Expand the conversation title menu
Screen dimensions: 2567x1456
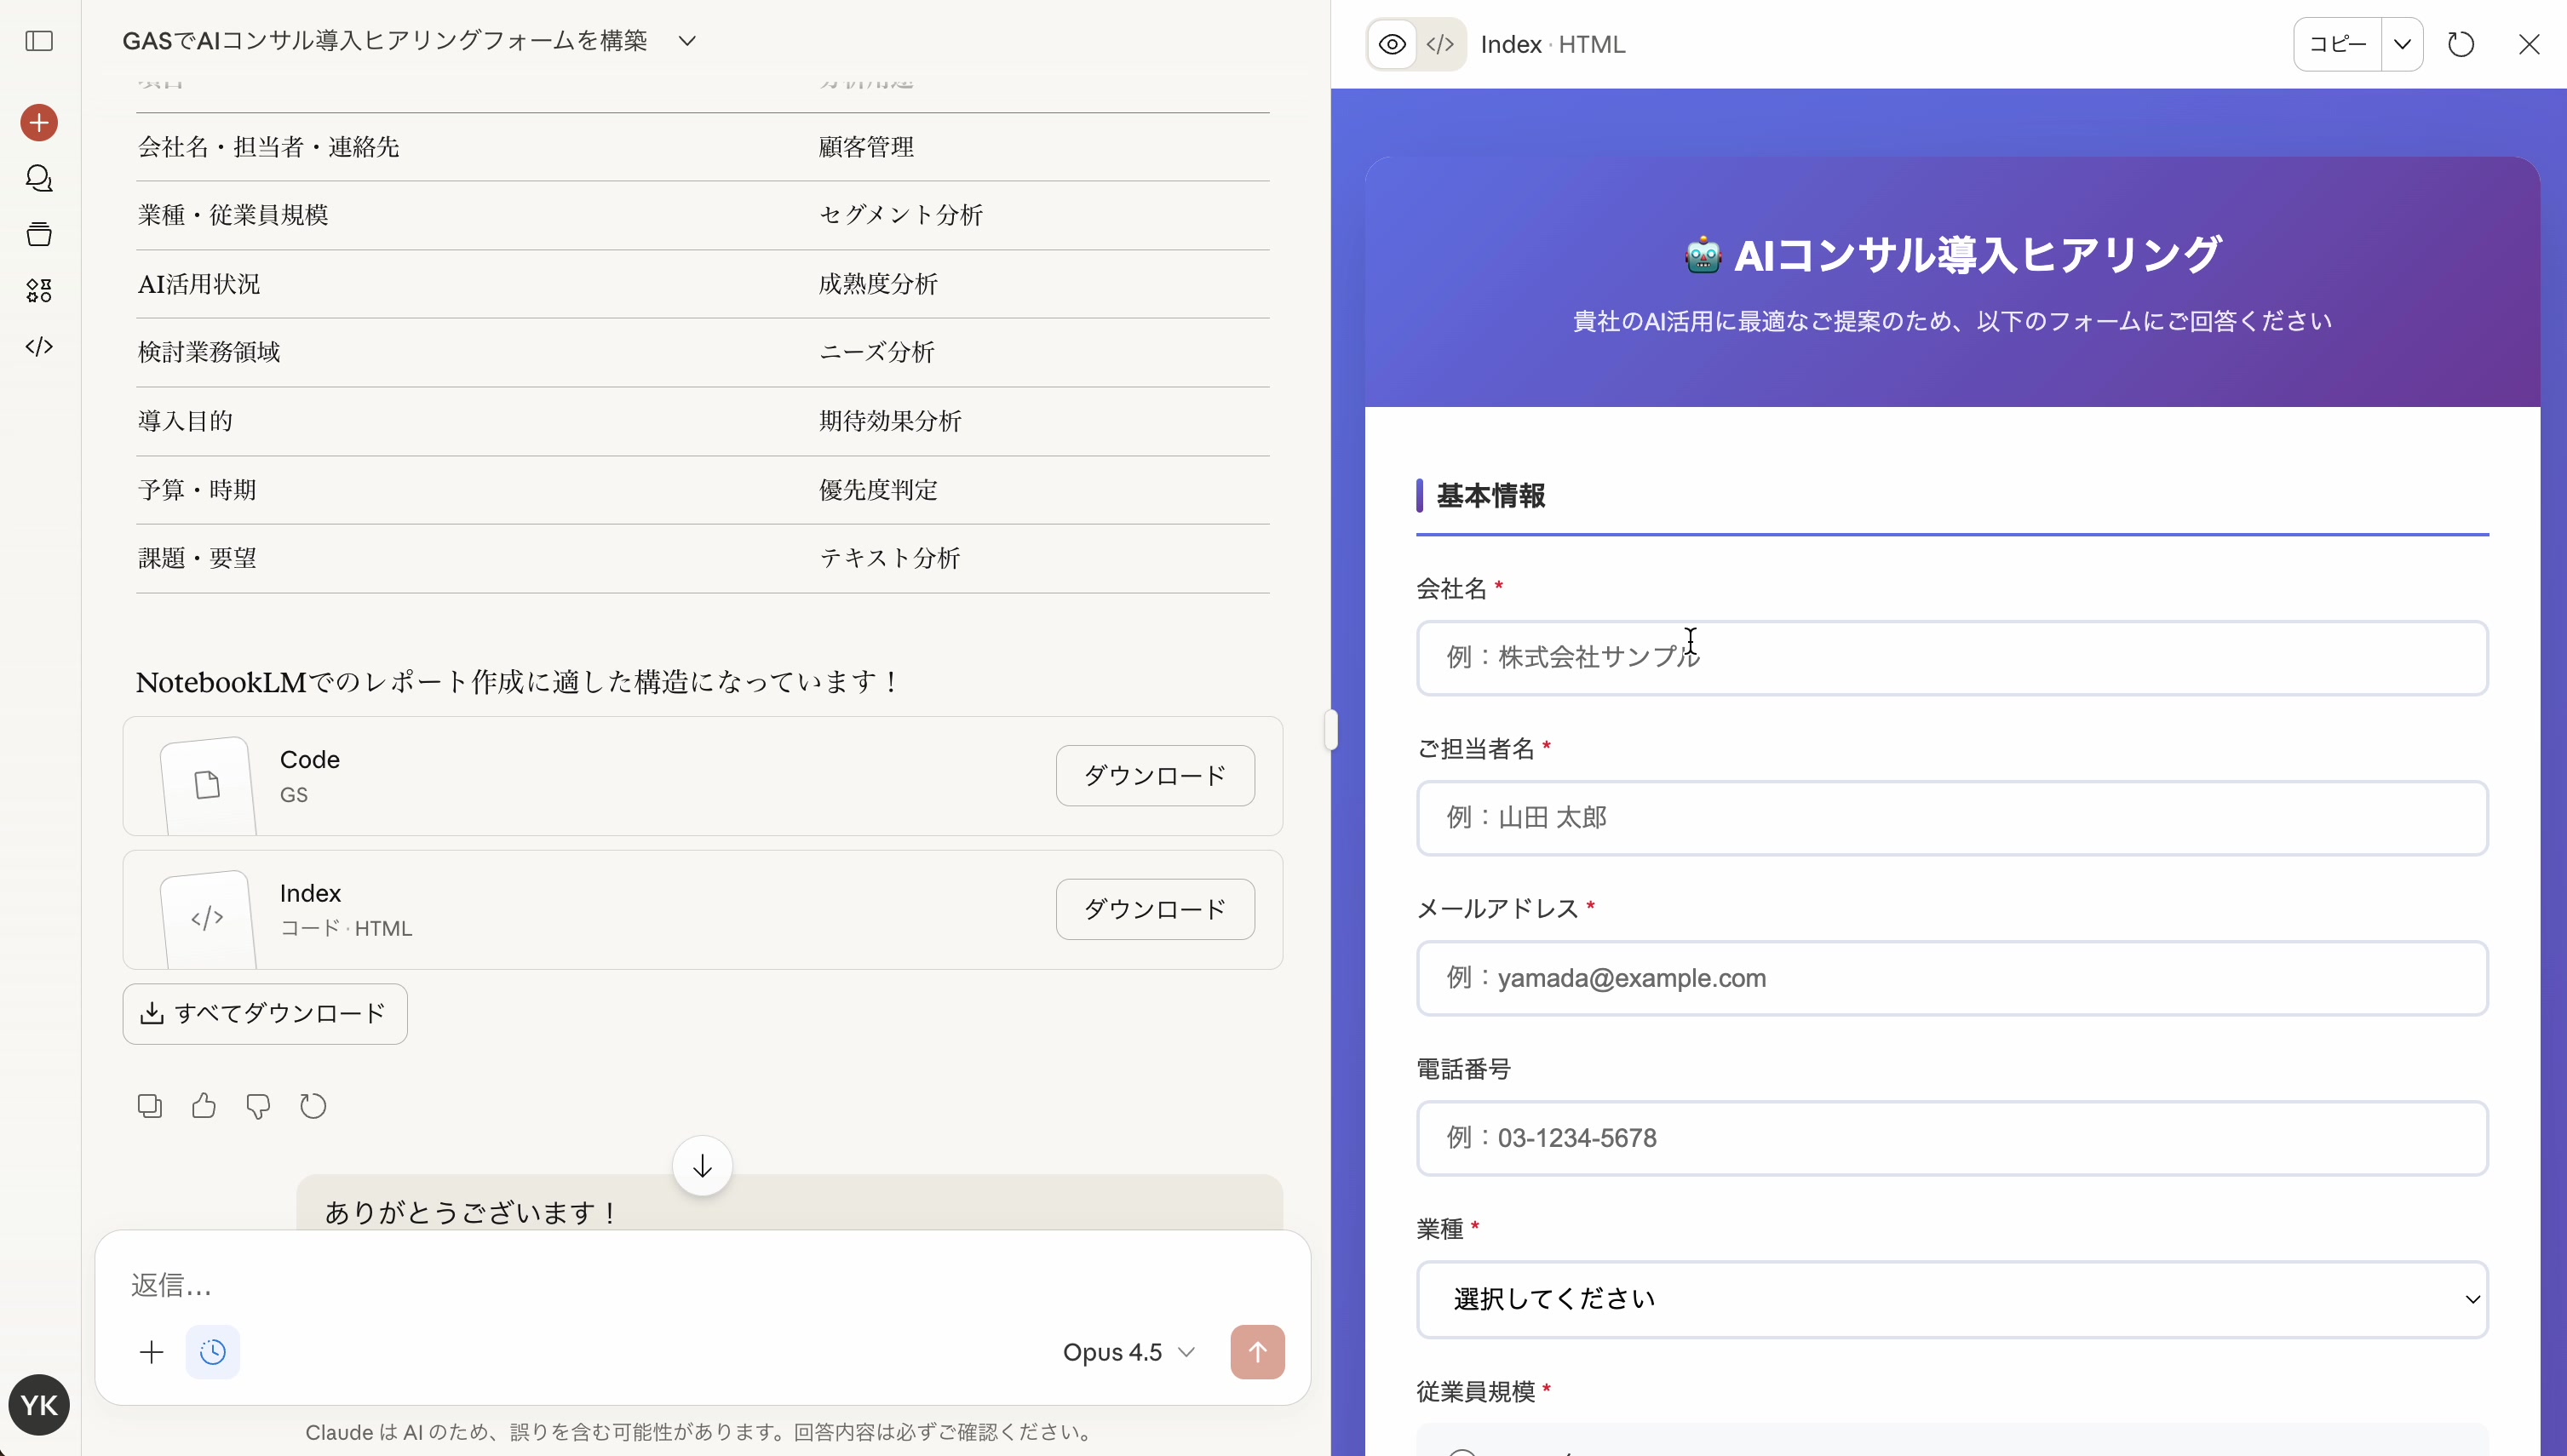pos(687,41)
